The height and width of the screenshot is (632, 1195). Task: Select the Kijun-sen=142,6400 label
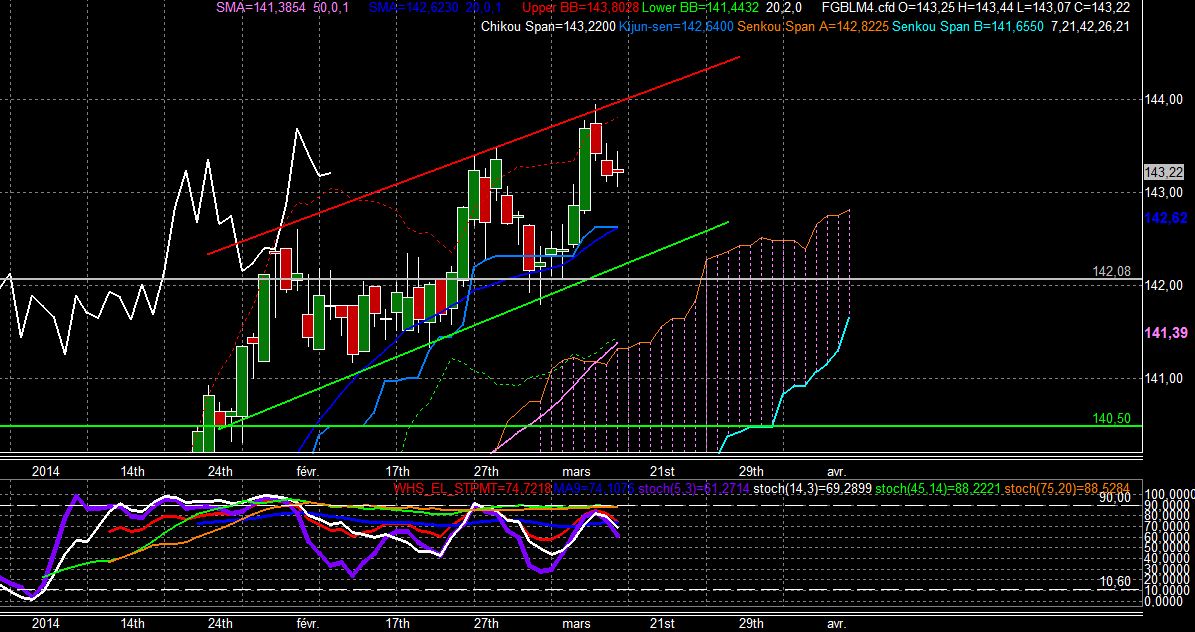click(676, 27)
